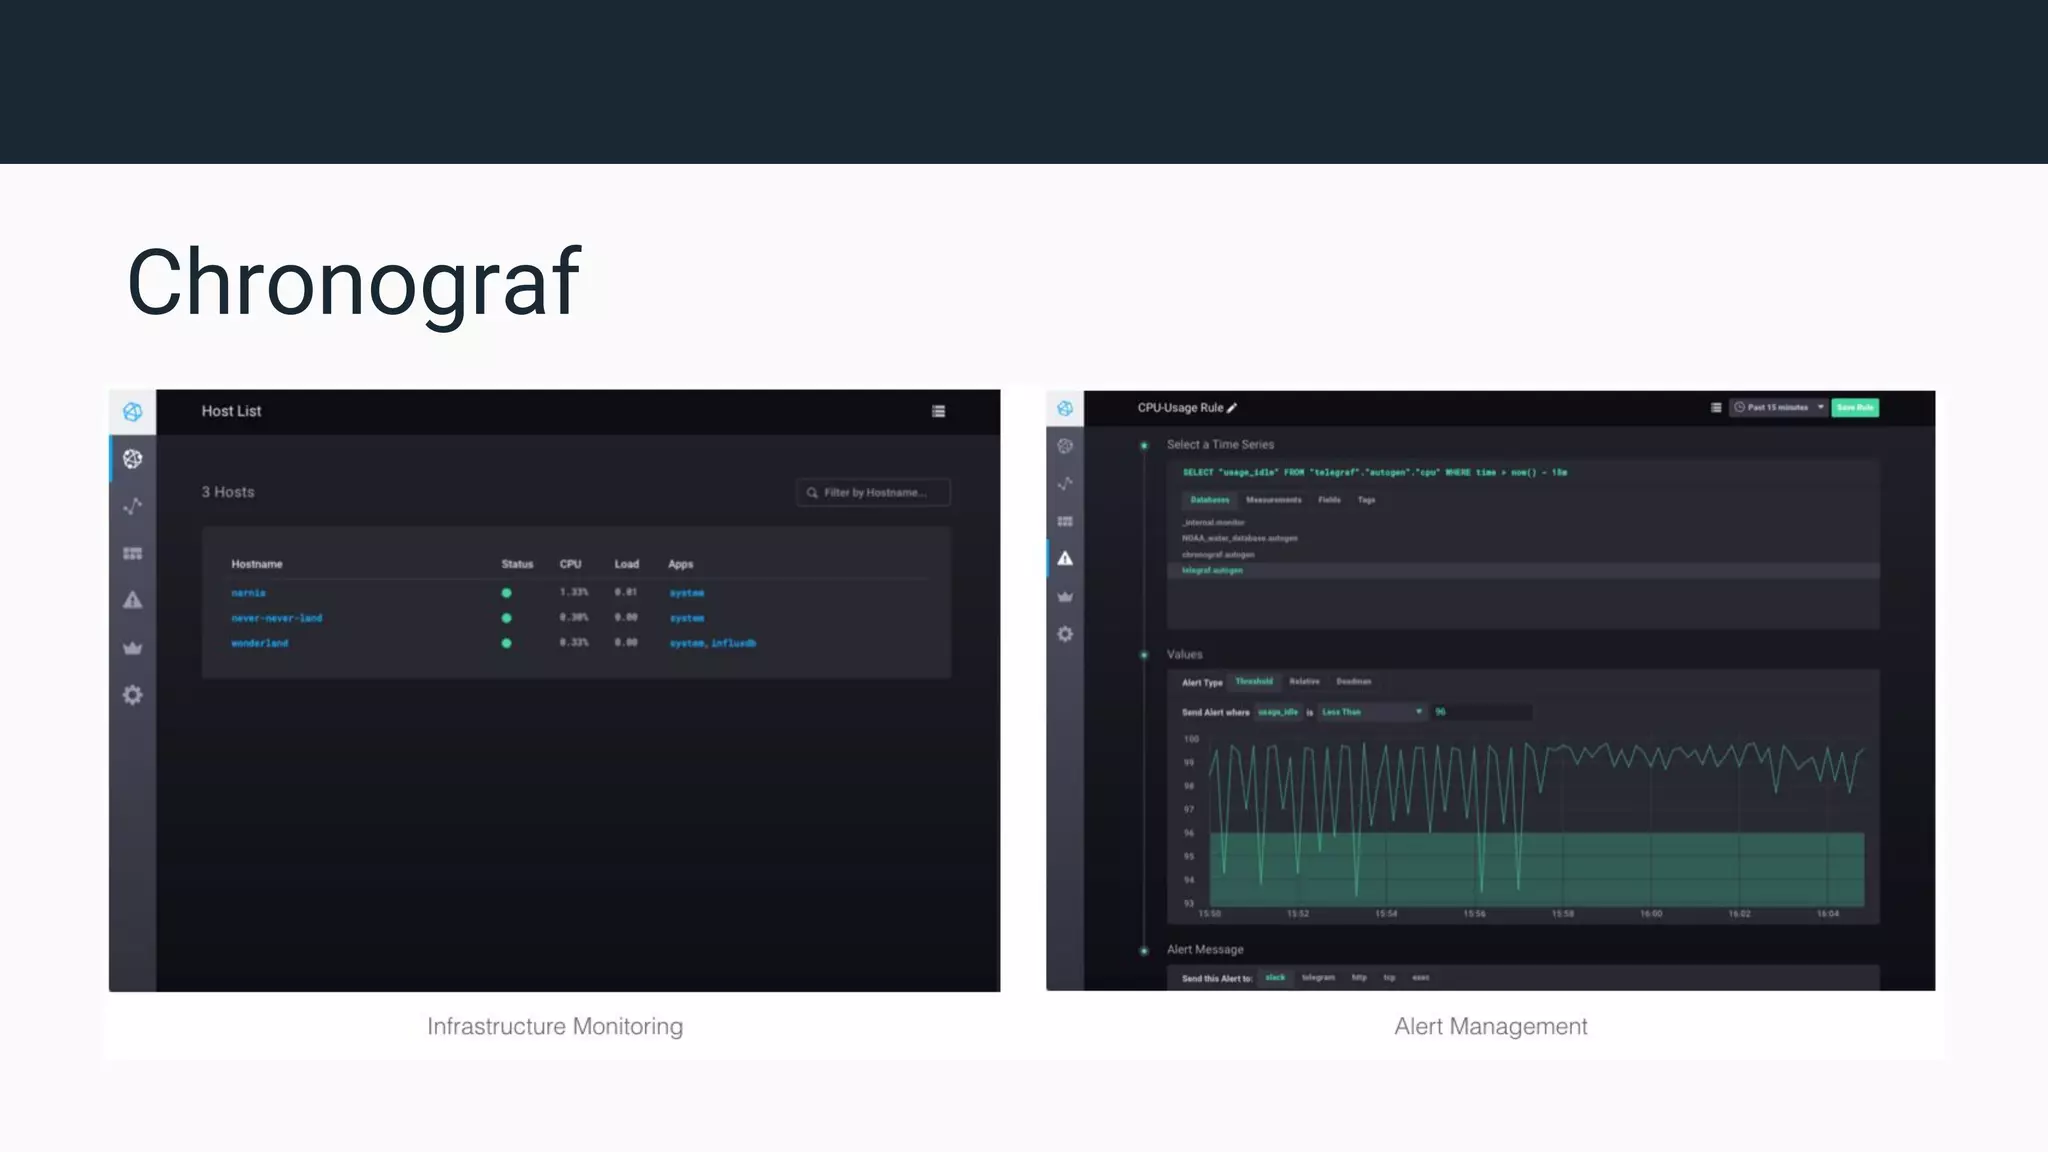Open Alerting triangle icon in Host List sidebar
Screen dimensions: 2048x1152
point(132,600)
